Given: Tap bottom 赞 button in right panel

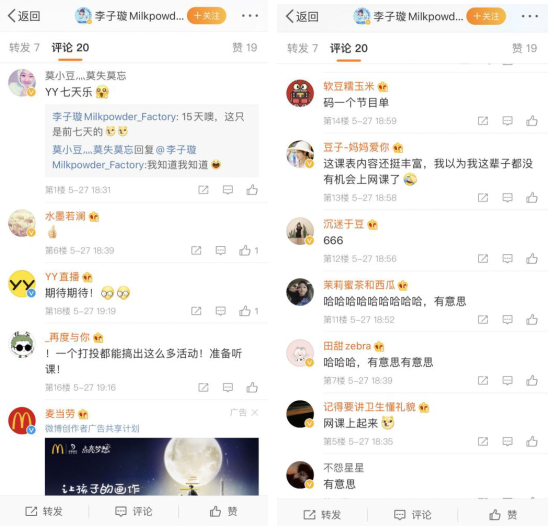Looking at the screenshot, I should pos(502,515).
